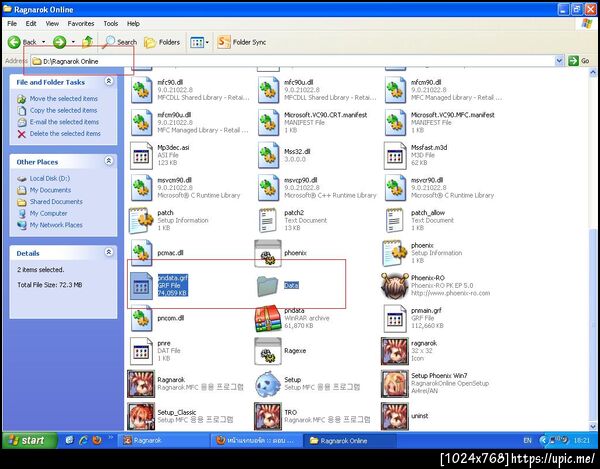Click the Folder Sync toolbar button

click(x=241, y=42)
